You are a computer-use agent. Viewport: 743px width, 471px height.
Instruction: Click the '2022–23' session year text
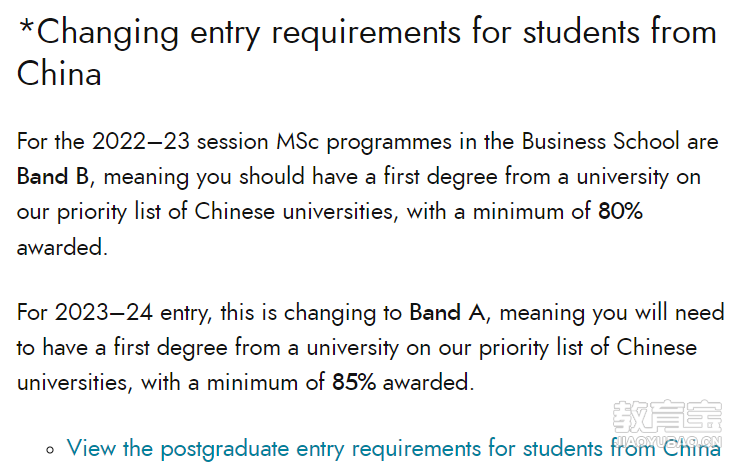[141, 142]
